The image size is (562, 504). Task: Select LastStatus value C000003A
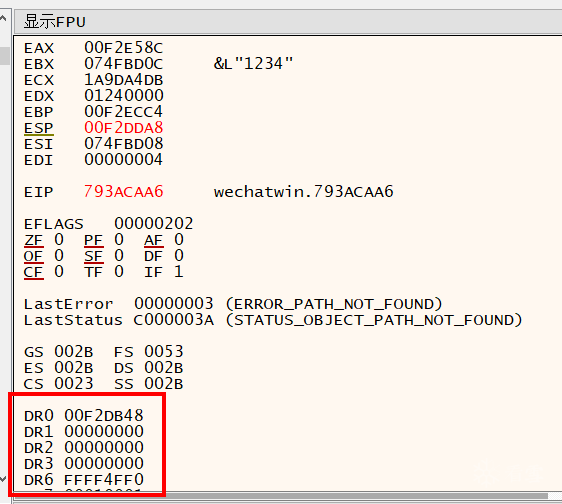(174, 320)
